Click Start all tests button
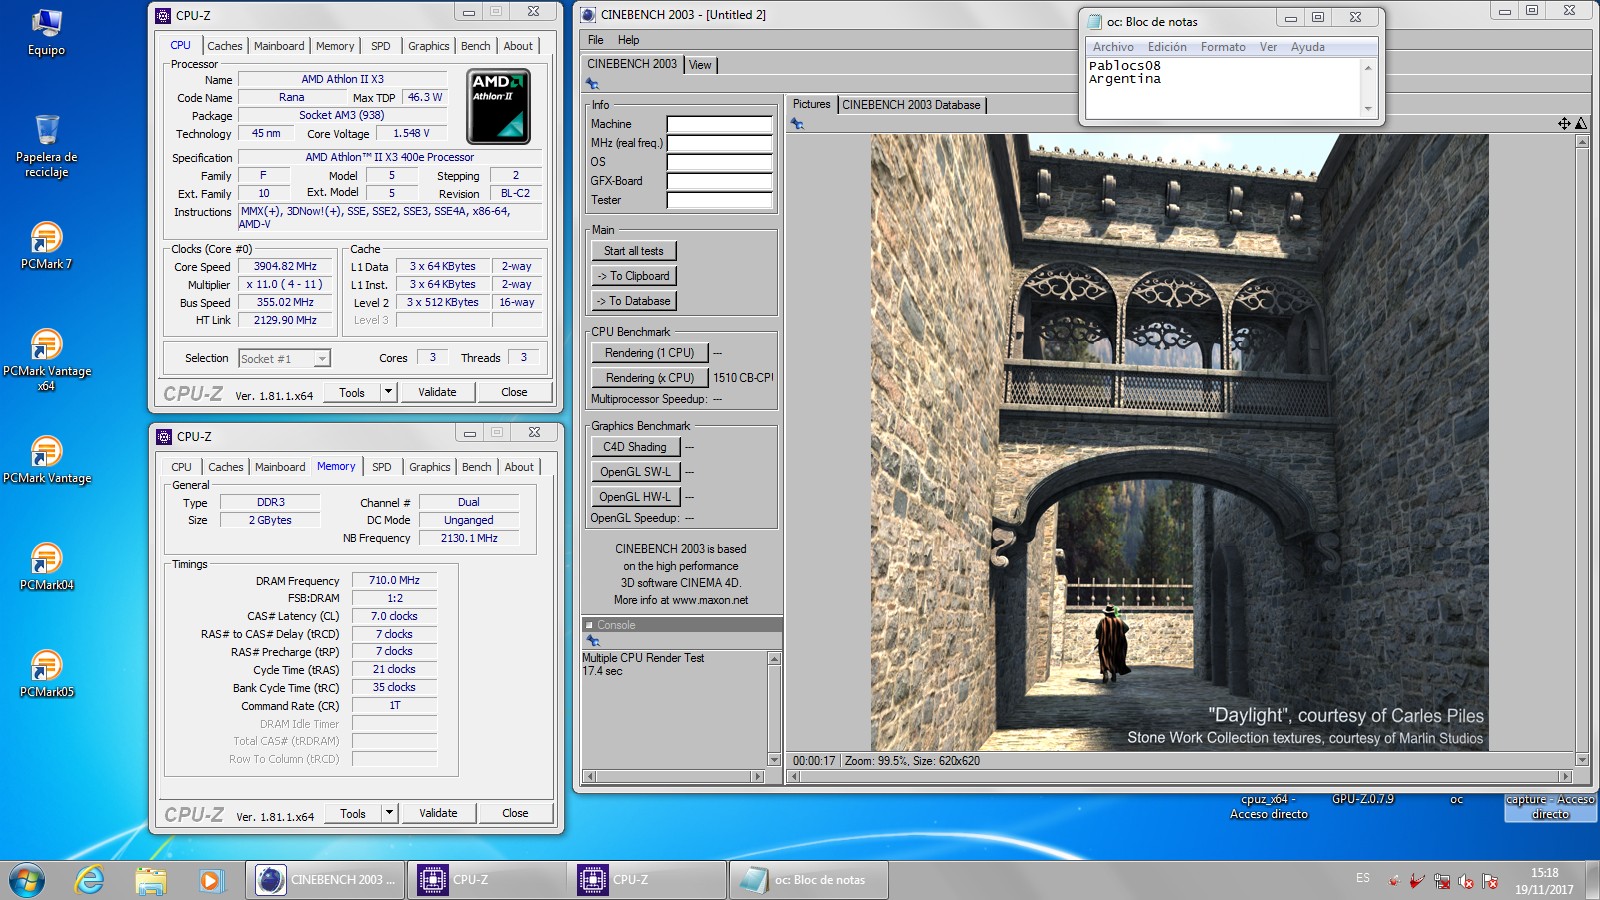The image size is (1600, 900). 634,251
